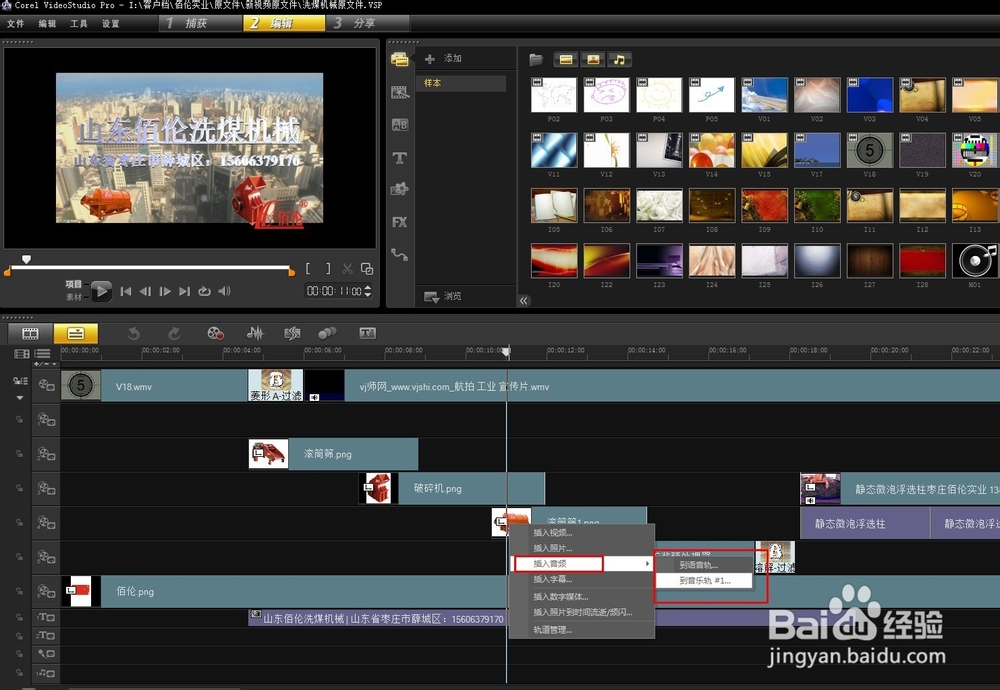The width and height of the screenshot is (1000, 690).
Task: Click the scissors Split Clip icon
Action: 347,269
